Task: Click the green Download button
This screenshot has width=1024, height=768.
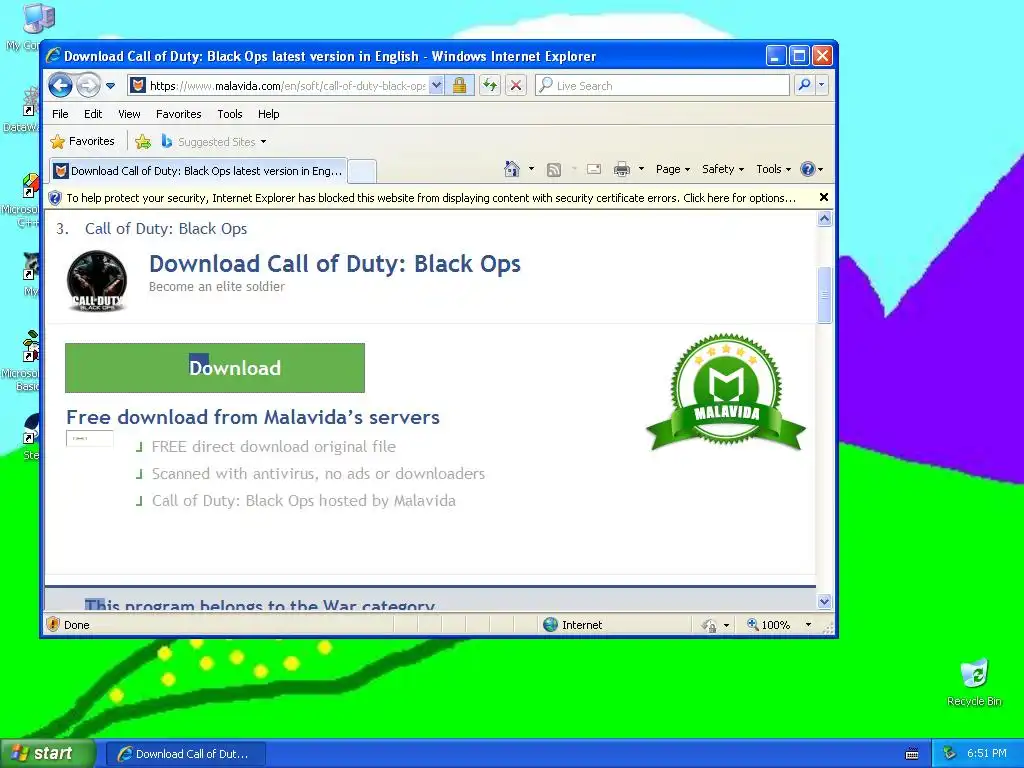Action: pos(215,368)
